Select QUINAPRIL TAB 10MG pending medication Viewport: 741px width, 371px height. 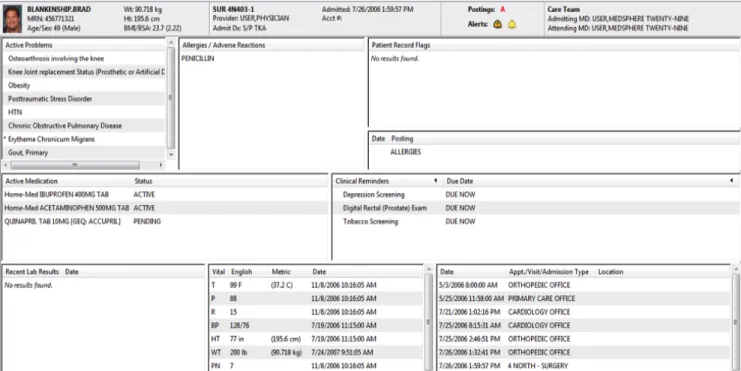click(x=165, y=221)
